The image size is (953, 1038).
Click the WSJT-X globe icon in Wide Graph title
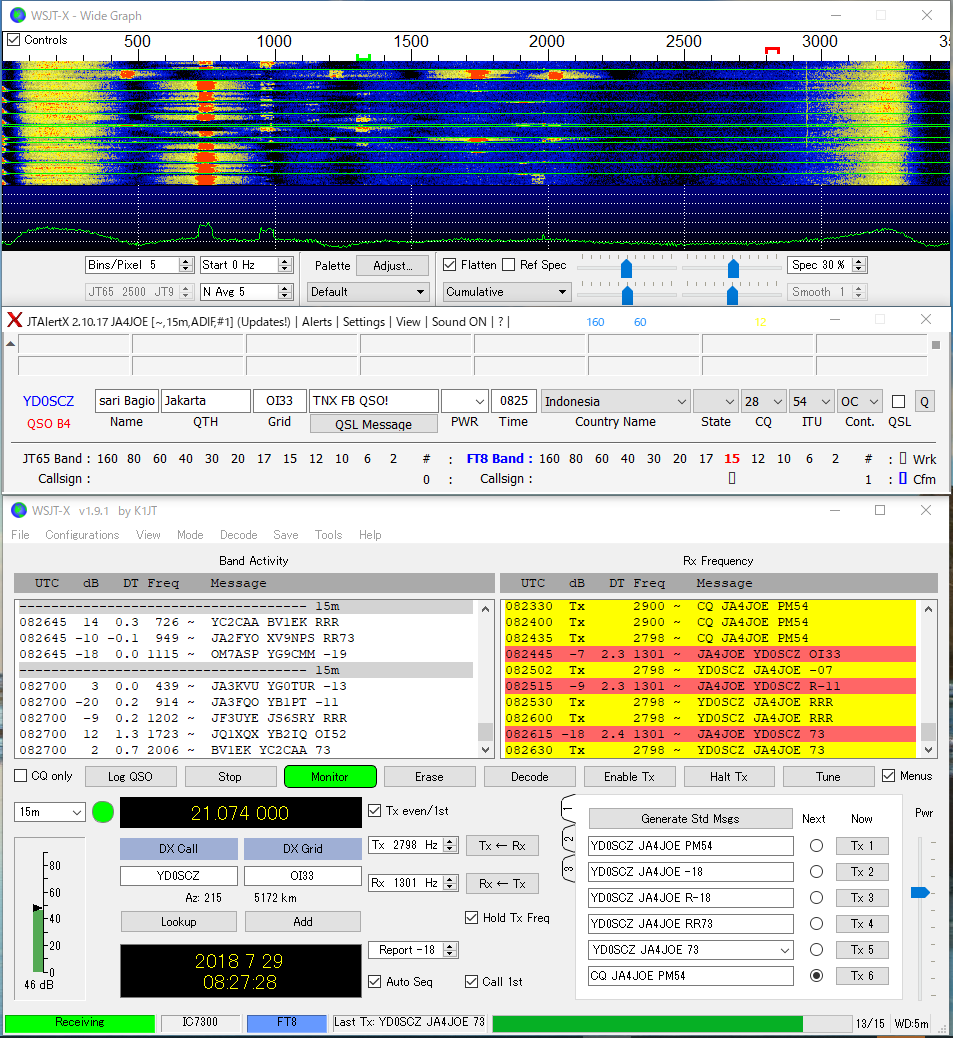(x=17, y=15)
